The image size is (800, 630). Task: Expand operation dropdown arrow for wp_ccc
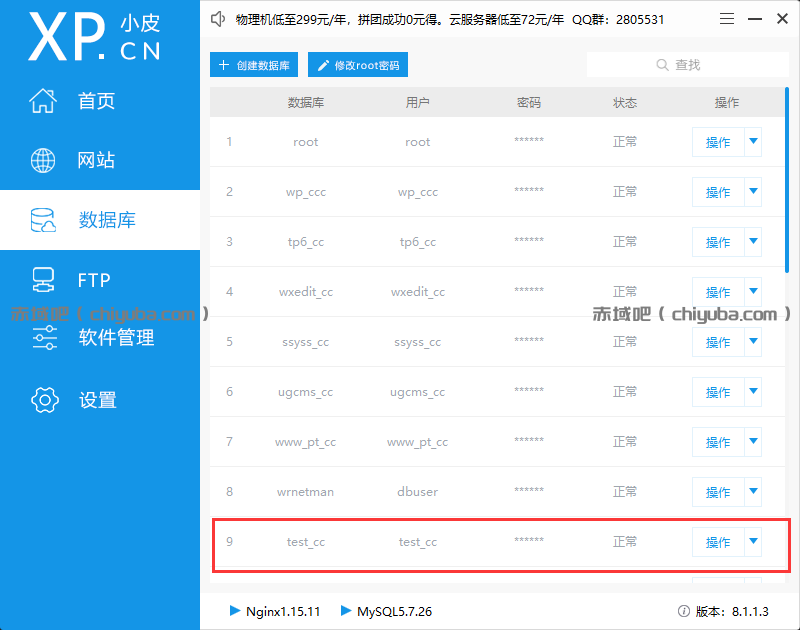click(753, 192)
